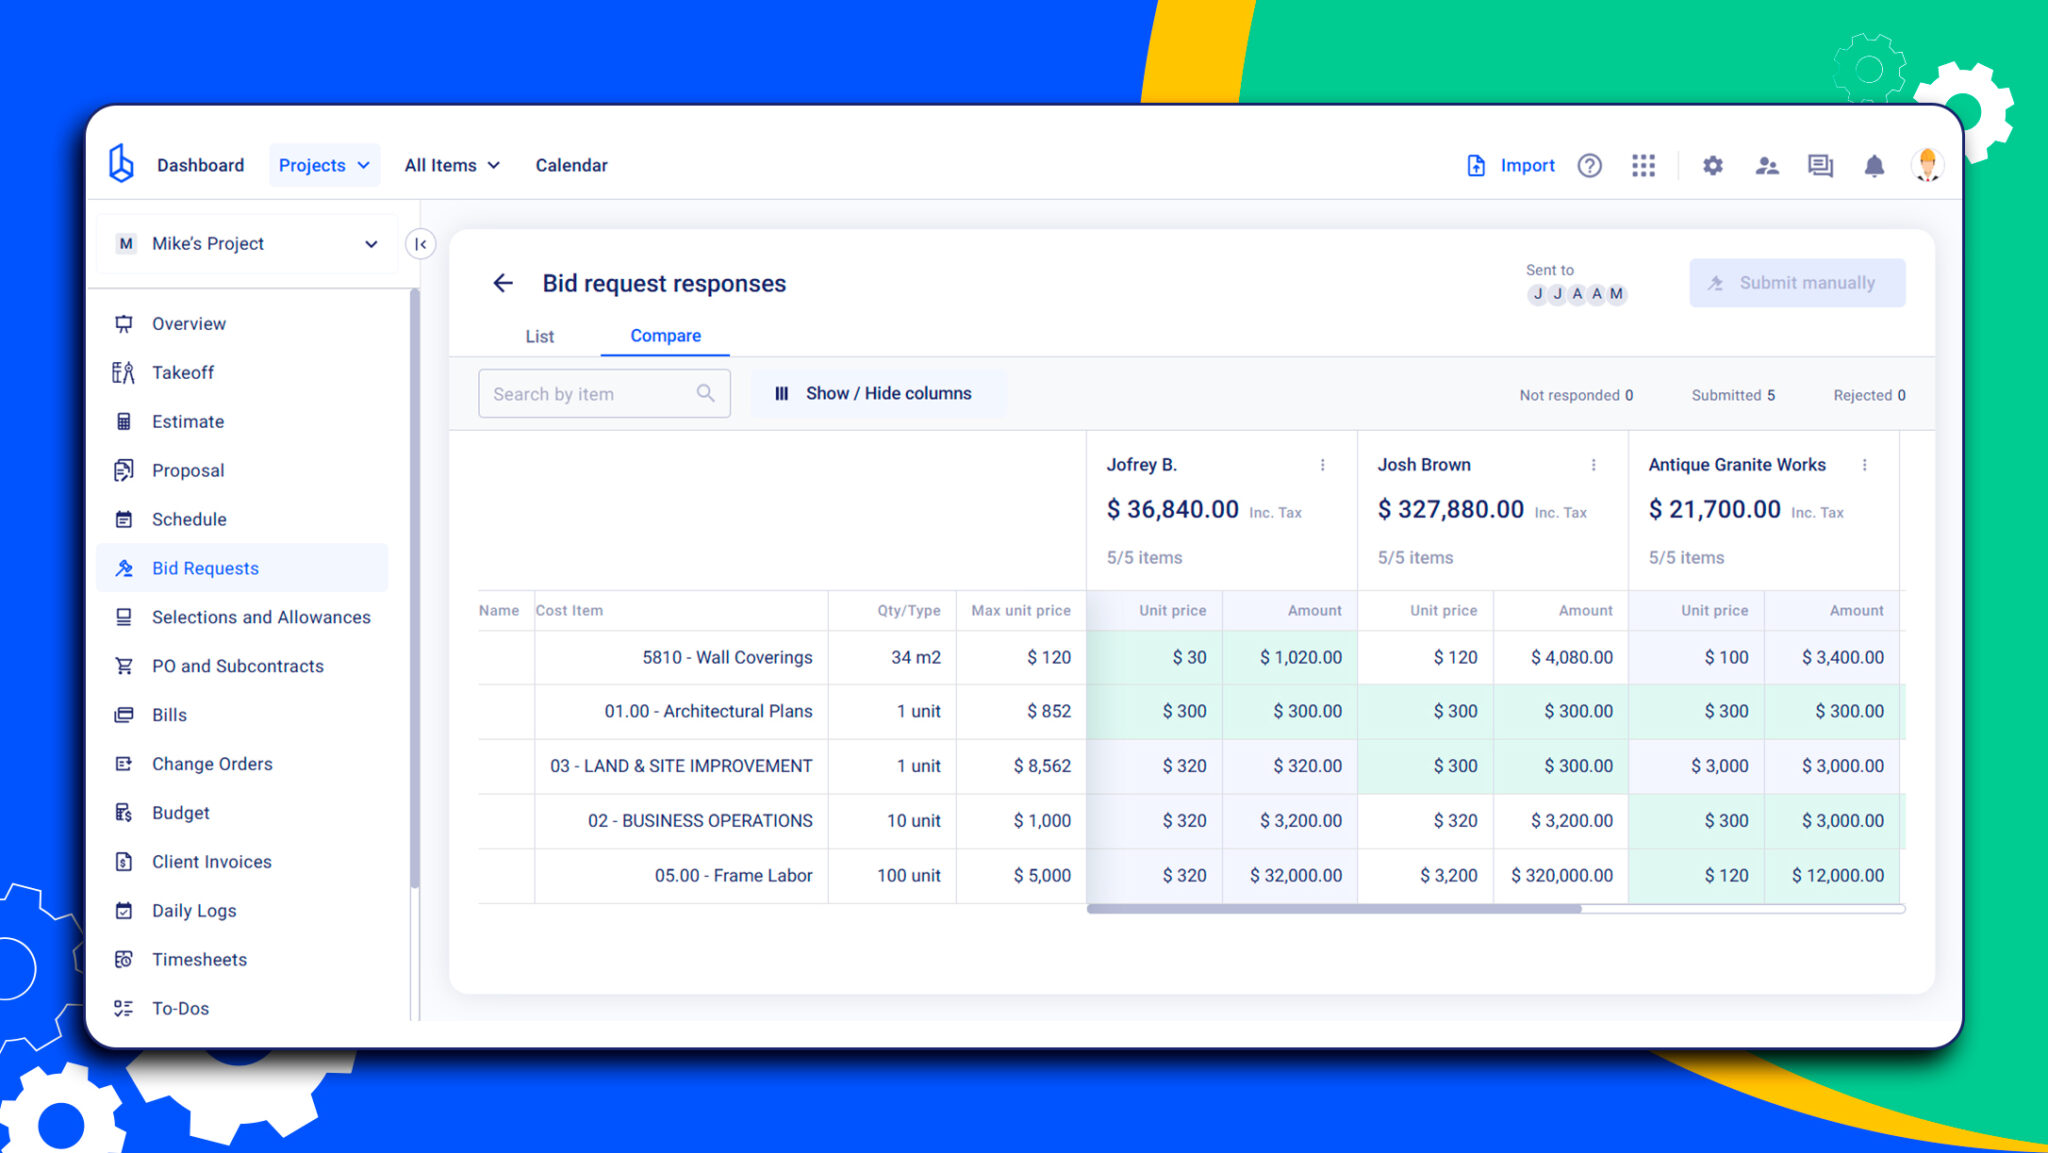Viewport: 2048px width, 1153px height.
Task: Click Show / Hide columns button
Action: tap(874, 394)
